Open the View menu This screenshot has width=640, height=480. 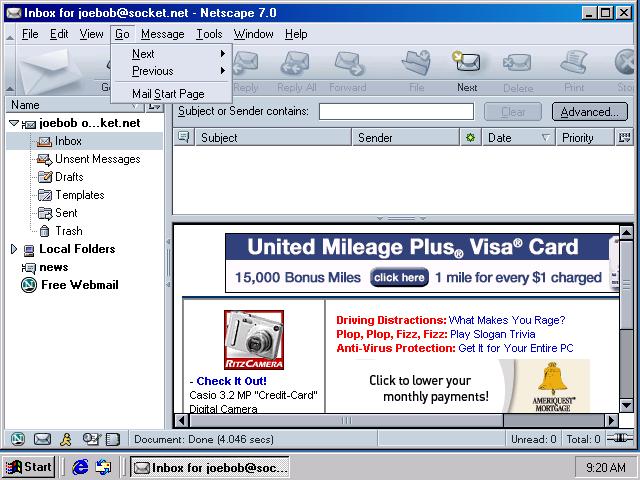(x=91, y=34)
